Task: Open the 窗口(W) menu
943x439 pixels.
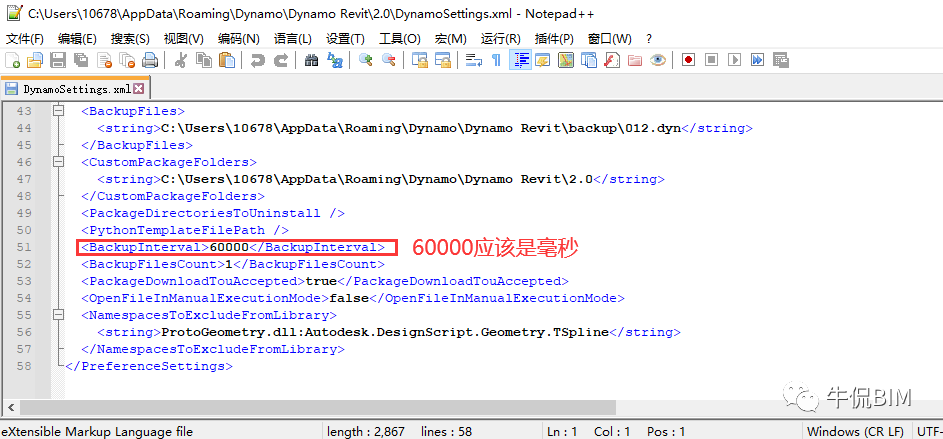Action: [x=609, y=39]
